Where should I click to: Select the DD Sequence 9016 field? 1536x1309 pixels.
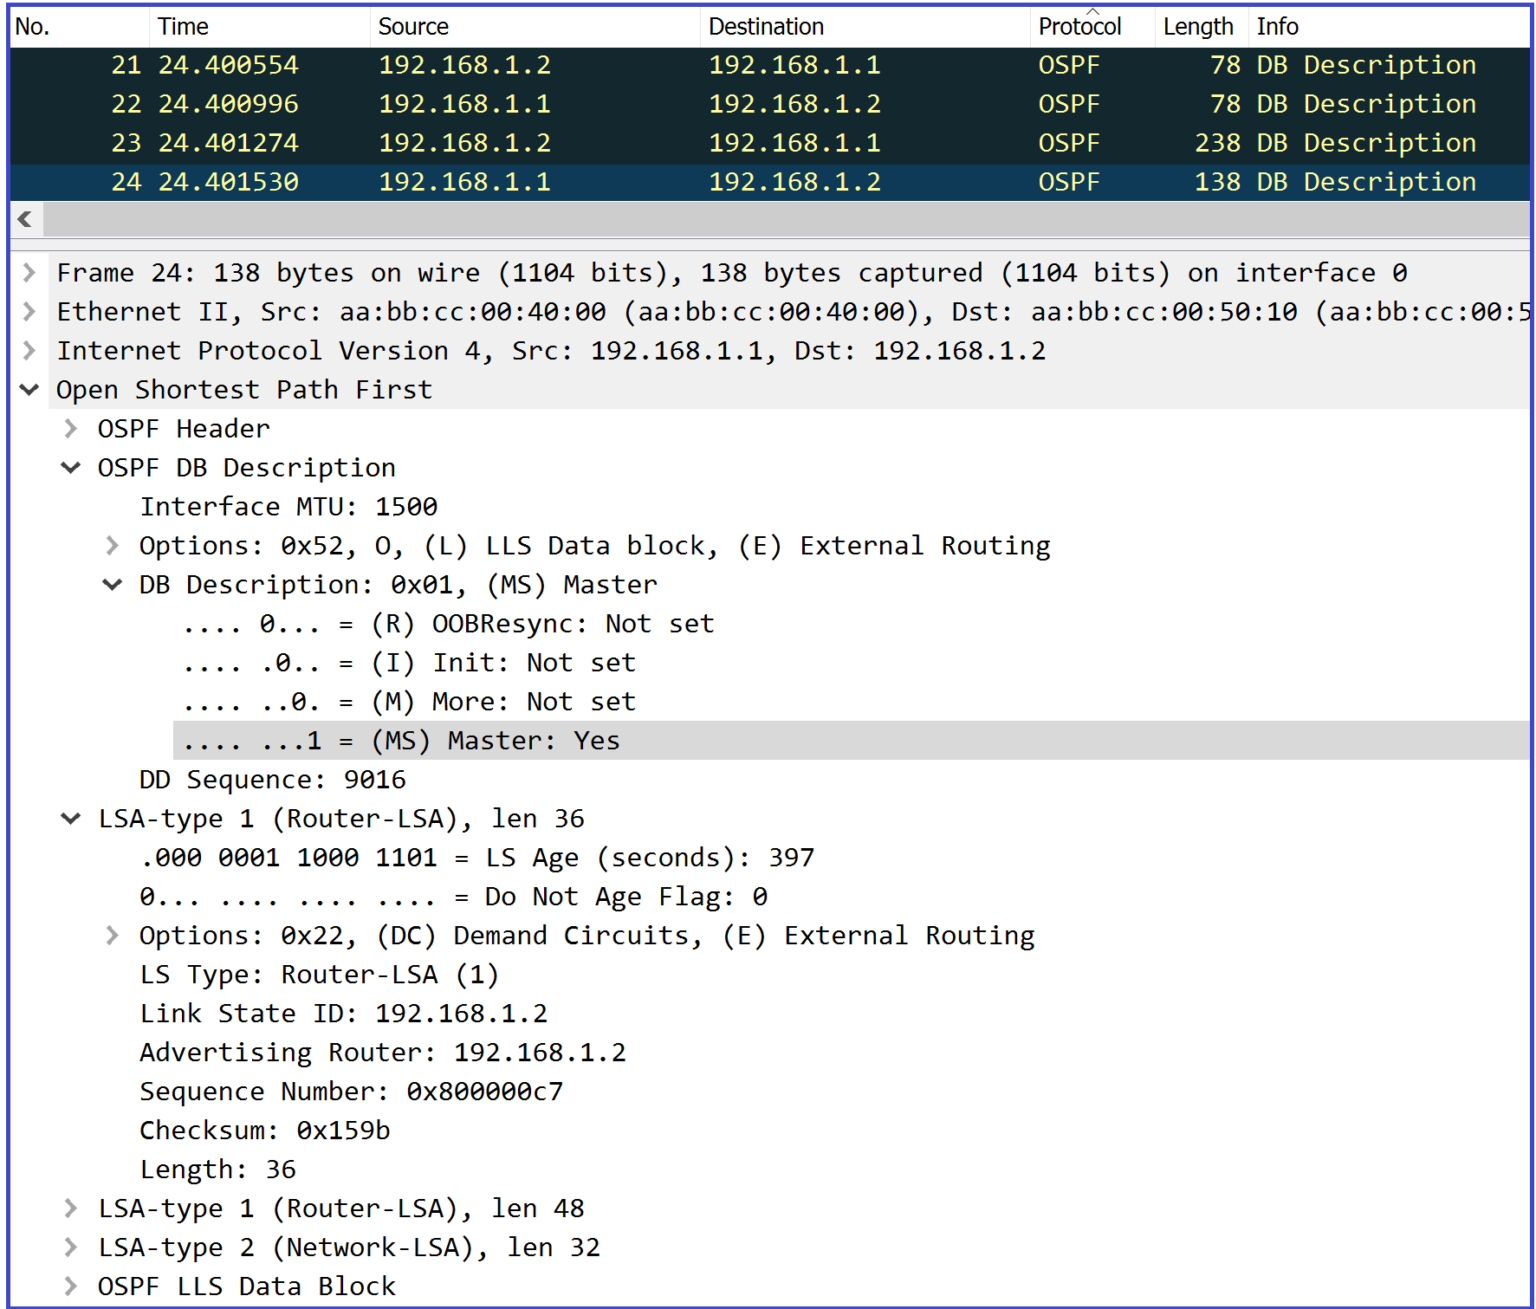(272, 779)
